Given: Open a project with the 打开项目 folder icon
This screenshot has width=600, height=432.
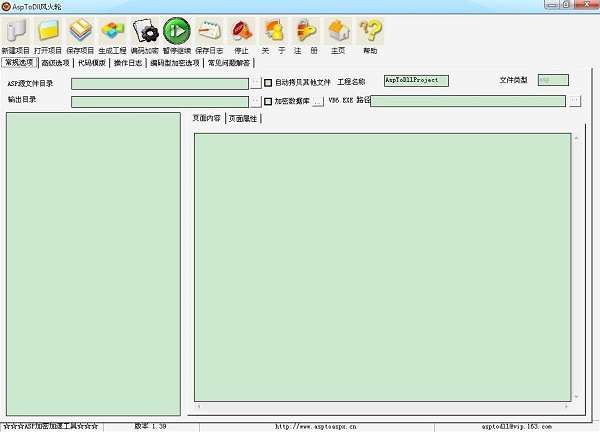Looking at the screenshot, I should click(48, 31).
